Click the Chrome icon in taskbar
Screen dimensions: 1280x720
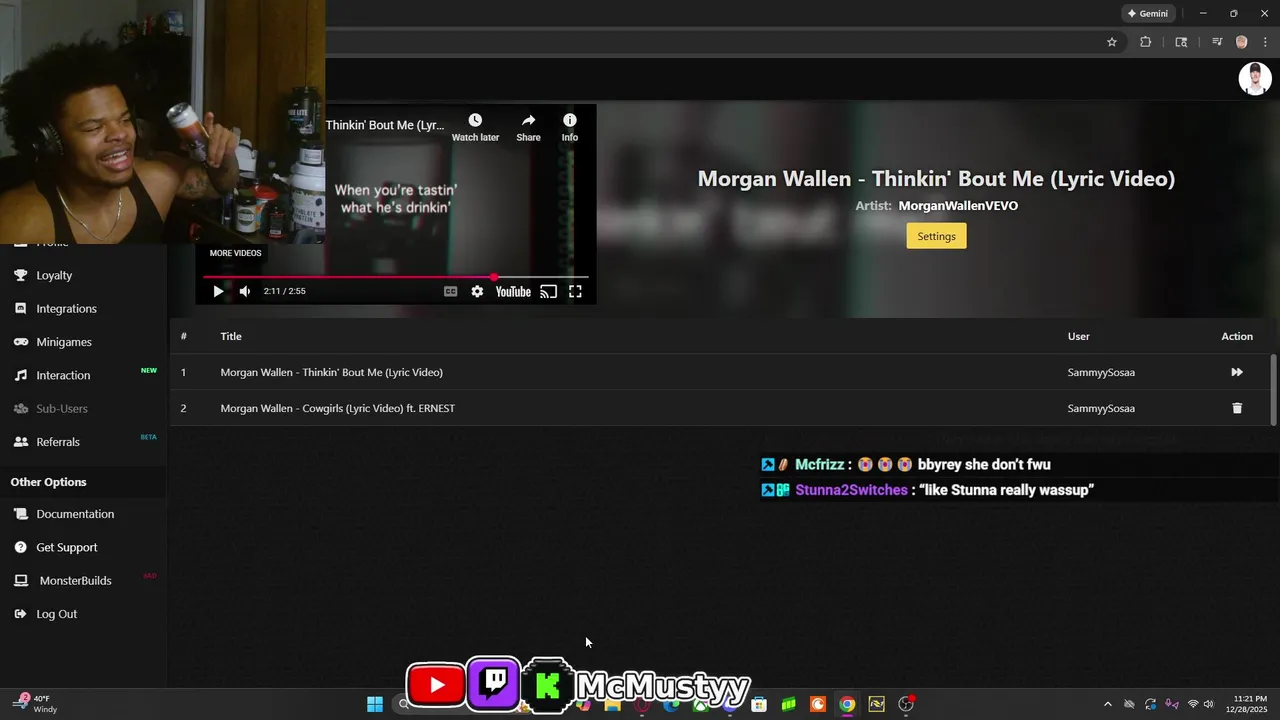point(847,704)
